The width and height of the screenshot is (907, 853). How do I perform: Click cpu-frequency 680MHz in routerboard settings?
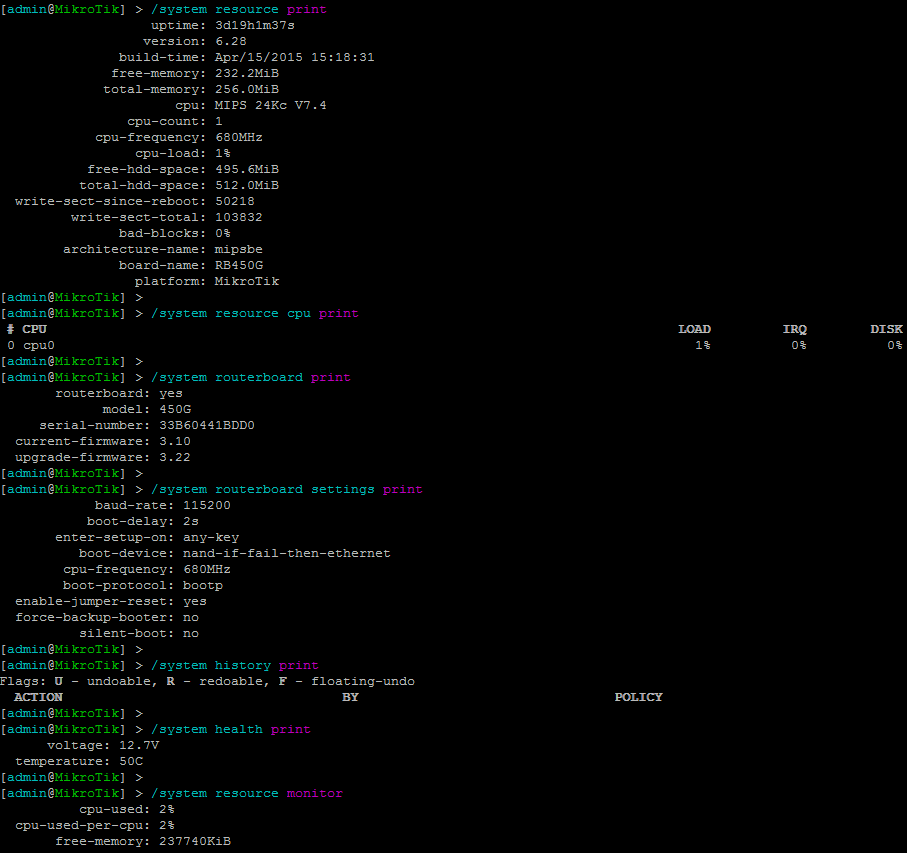coord(207,570)
